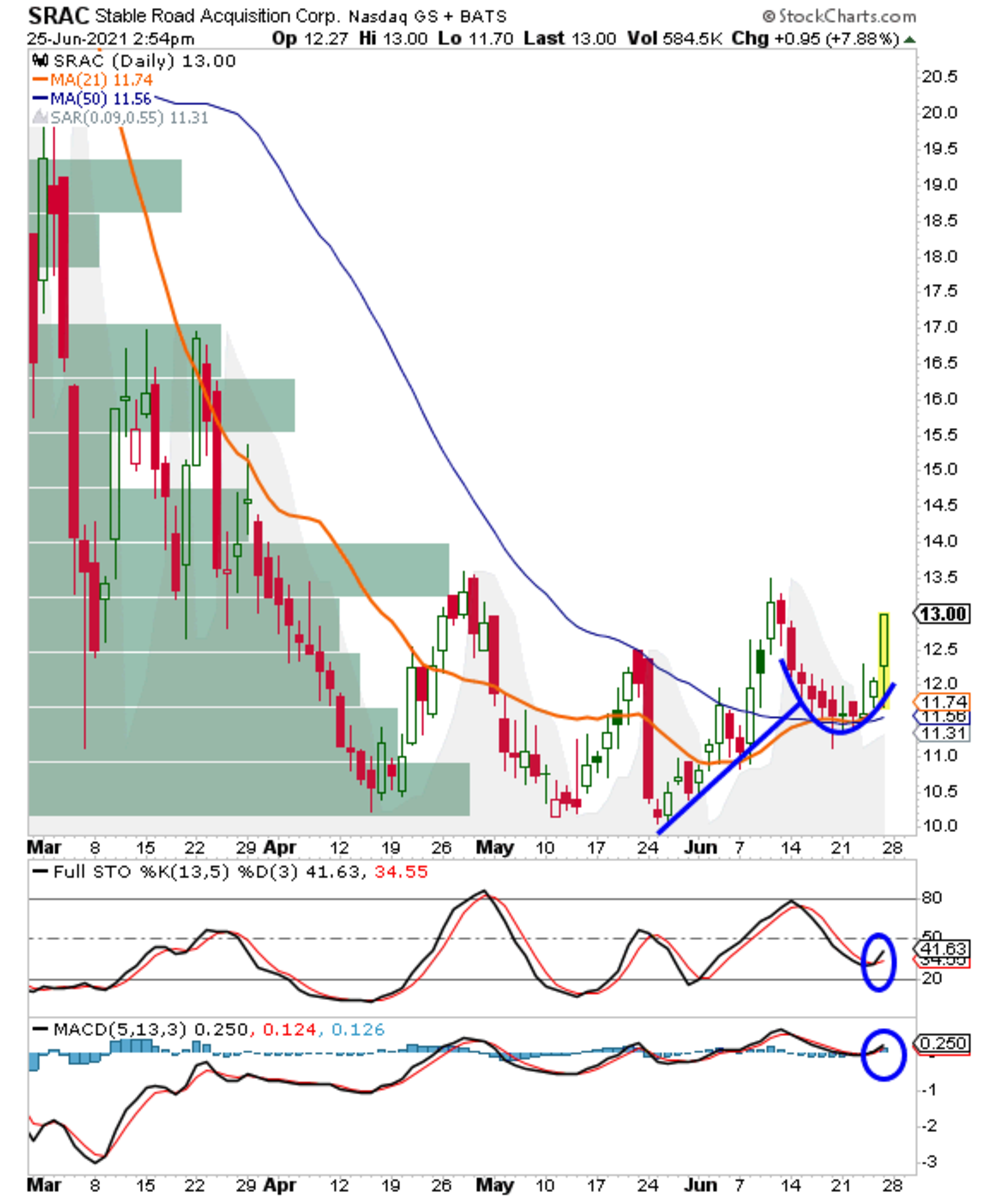This screenshot has width=986, height=1200.
Task: Click the topmost green volume-by-price bar
Action: pyautogui.click(x=105, y=186)
